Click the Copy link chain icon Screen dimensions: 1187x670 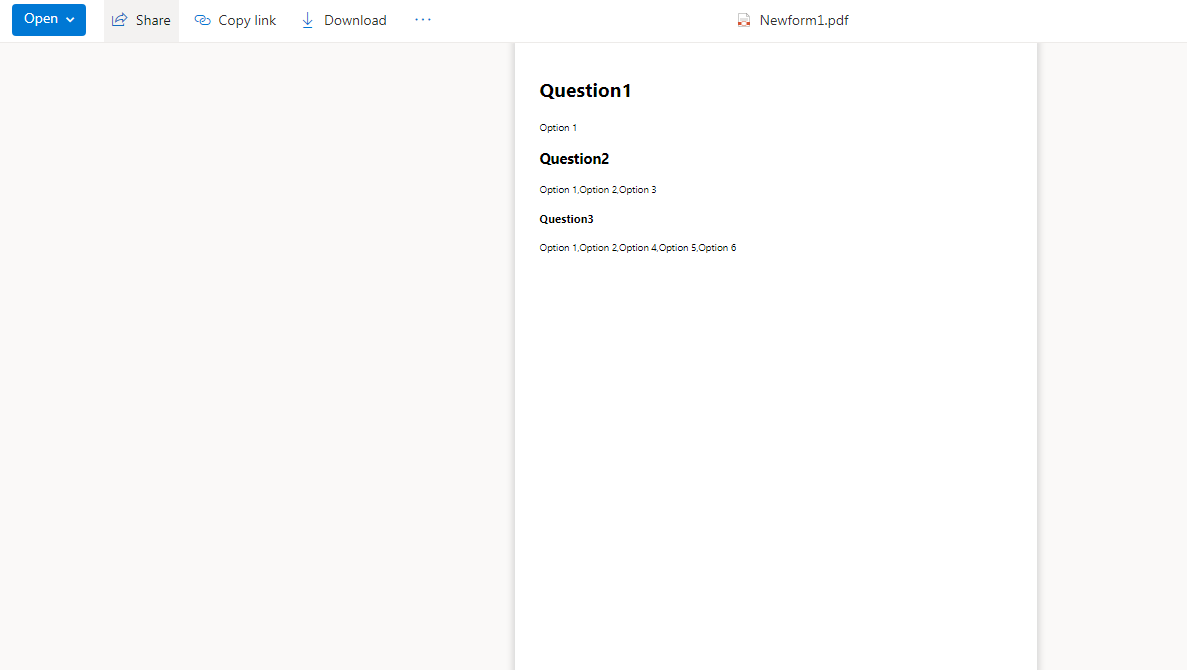202,20
